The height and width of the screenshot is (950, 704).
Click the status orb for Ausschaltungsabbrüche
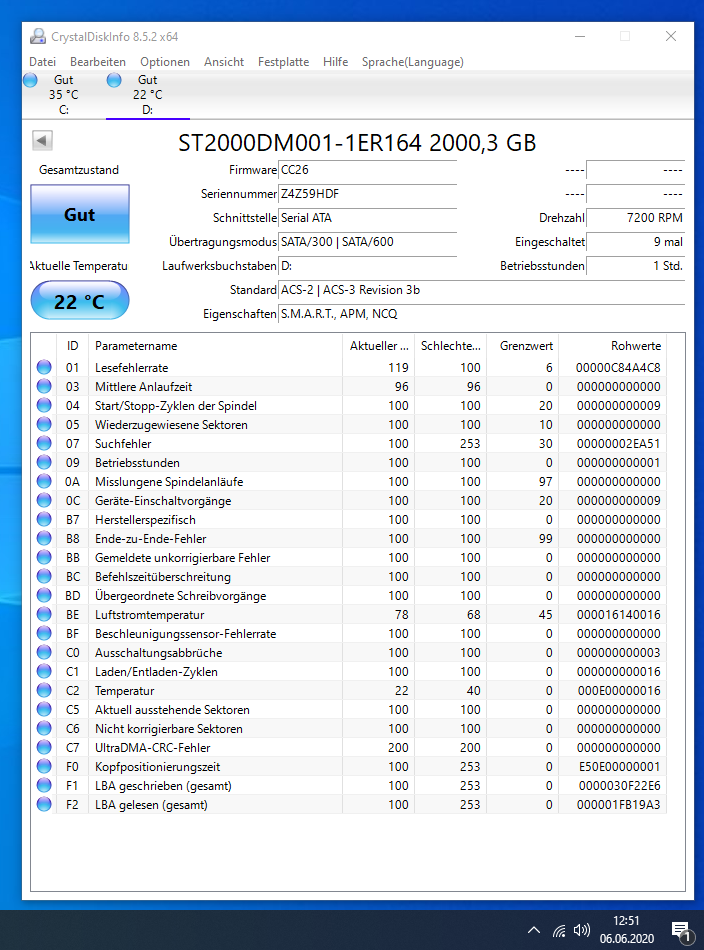pyautogui.click(x=44, y=653)
